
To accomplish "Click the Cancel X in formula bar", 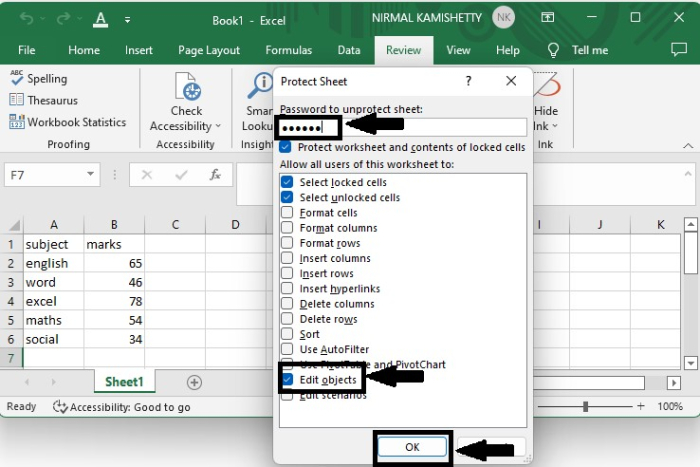I will (x=147, y=175).
